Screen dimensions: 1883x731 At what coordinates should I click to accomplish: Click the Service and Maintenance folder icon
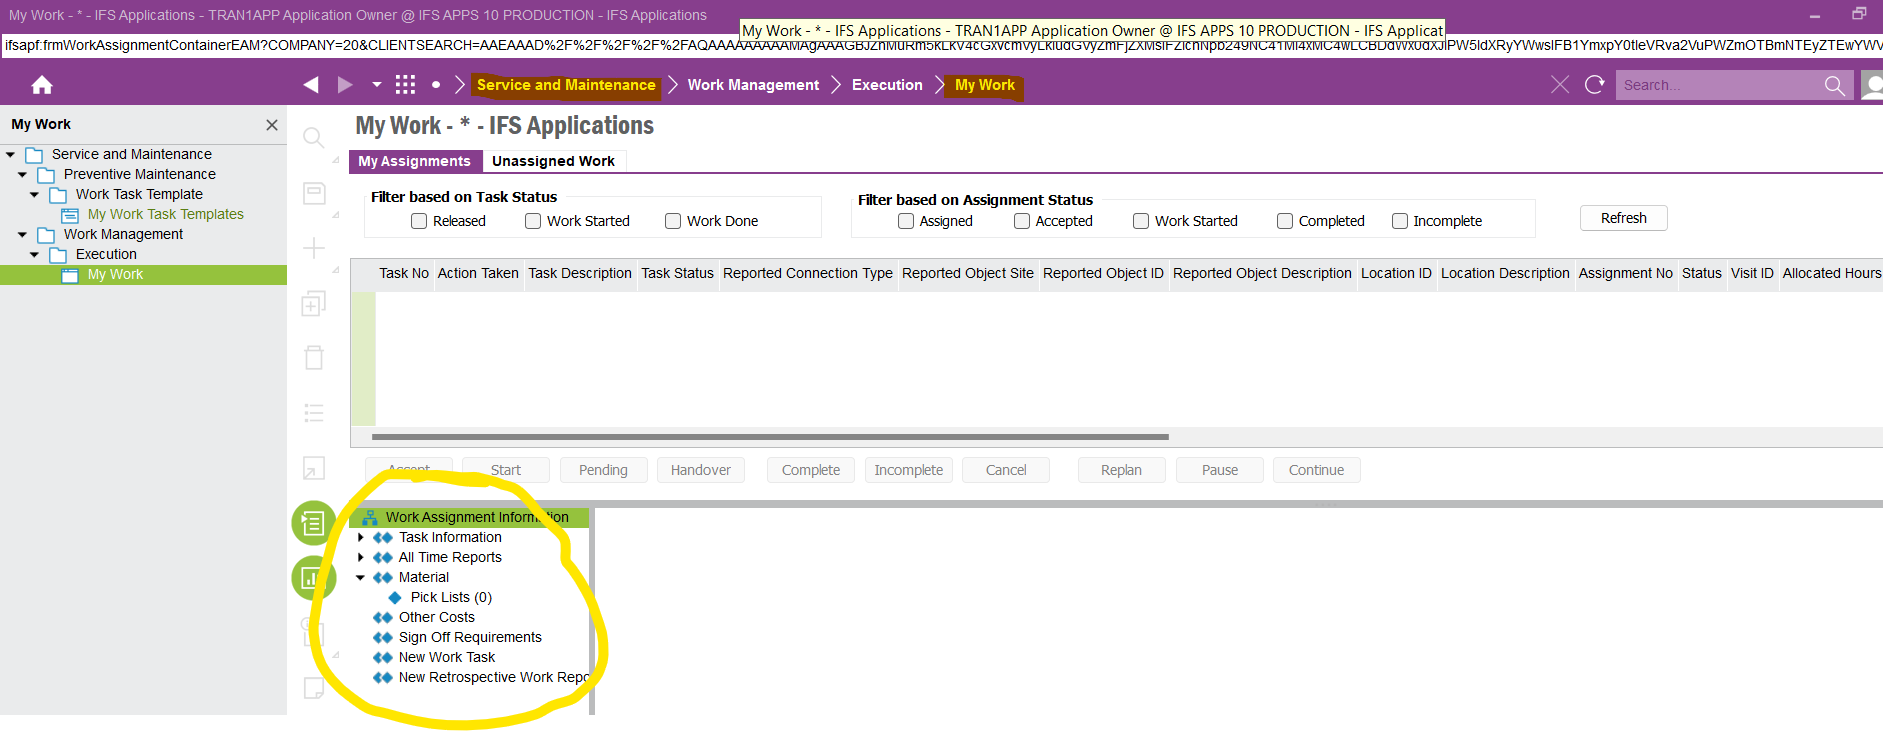click(34, 155)
